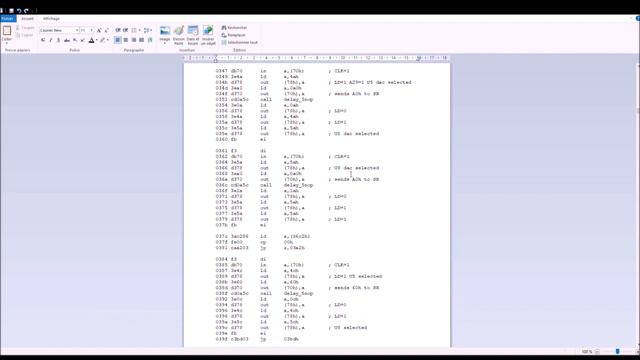Open the Fichier menu
The image size is (640, 360).
[x=8, y=18]
